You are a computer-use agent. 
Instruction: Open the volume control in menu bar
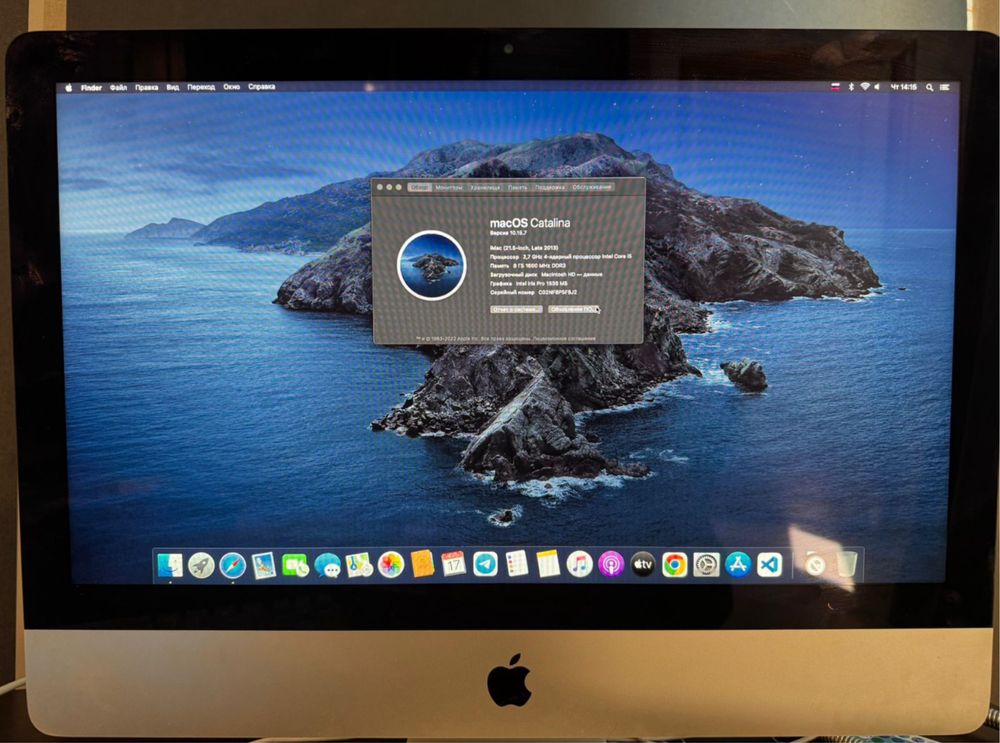coord(877,87)
